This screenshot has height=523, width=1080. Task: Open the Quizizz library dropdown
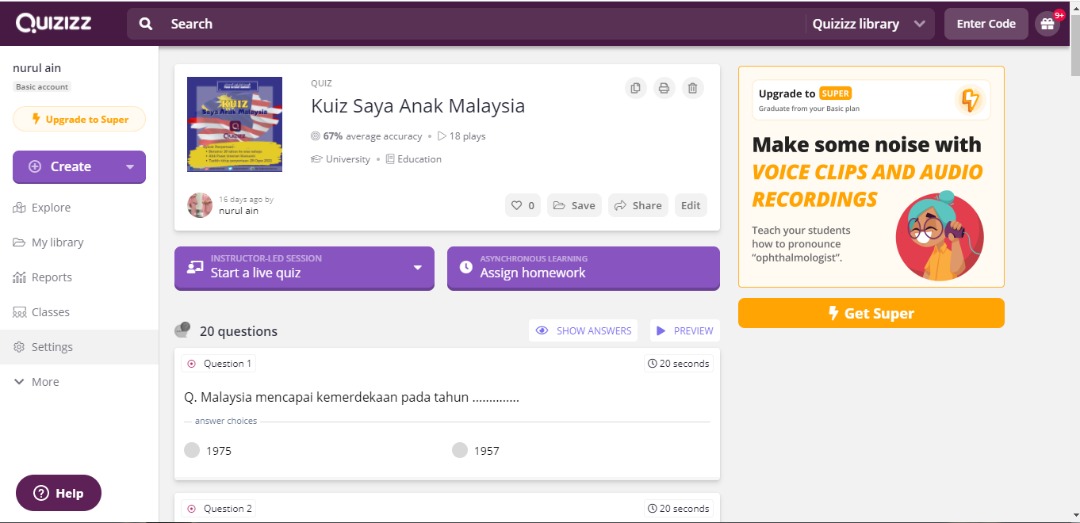tap(868, 24)
